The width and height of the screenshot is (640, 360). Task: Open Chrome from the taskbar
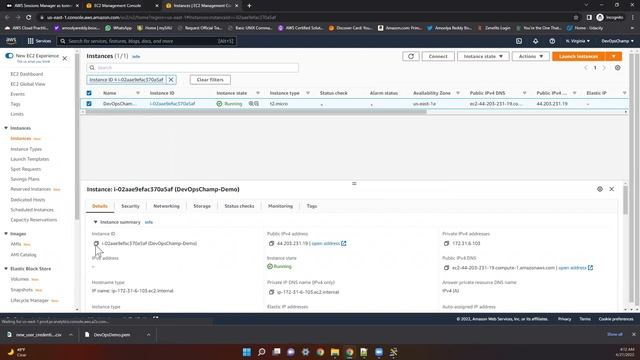click(x=349, y=352)
